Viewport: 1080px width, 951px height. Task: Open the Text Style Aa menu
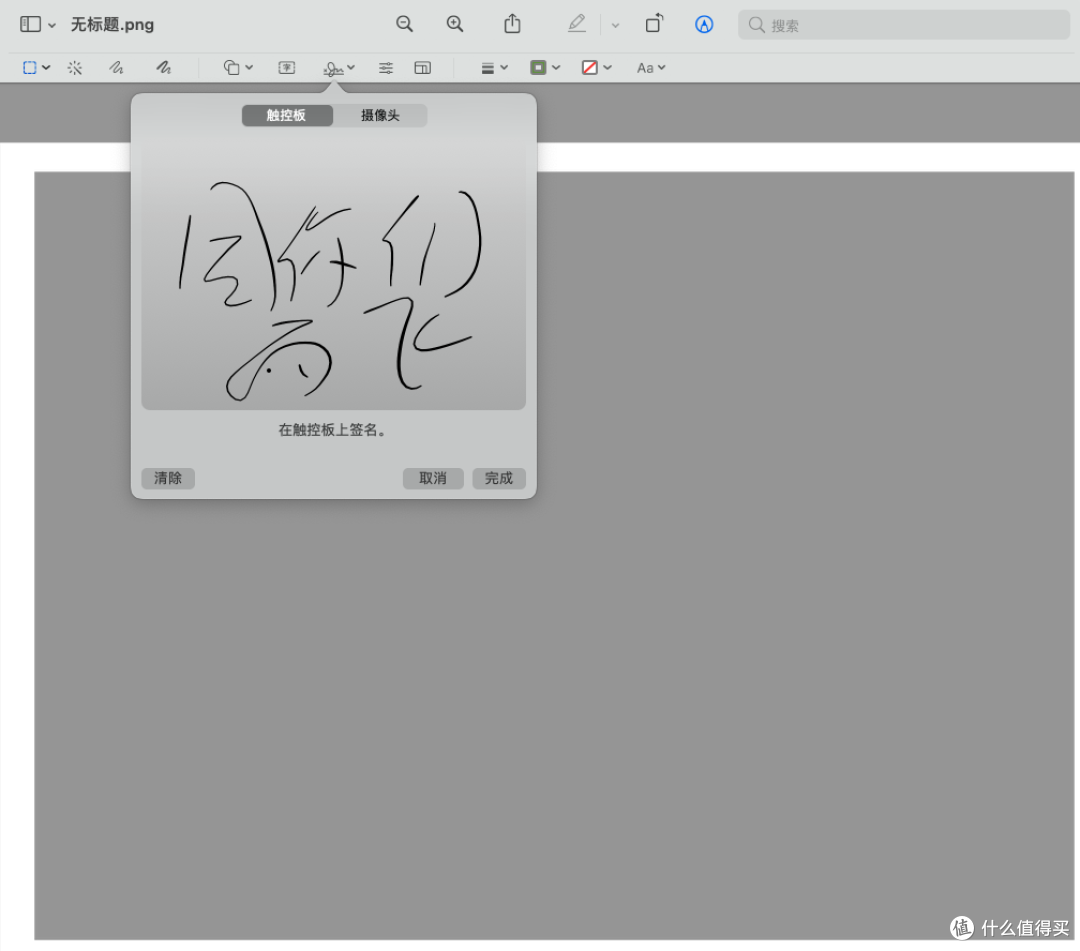[650, 67]
